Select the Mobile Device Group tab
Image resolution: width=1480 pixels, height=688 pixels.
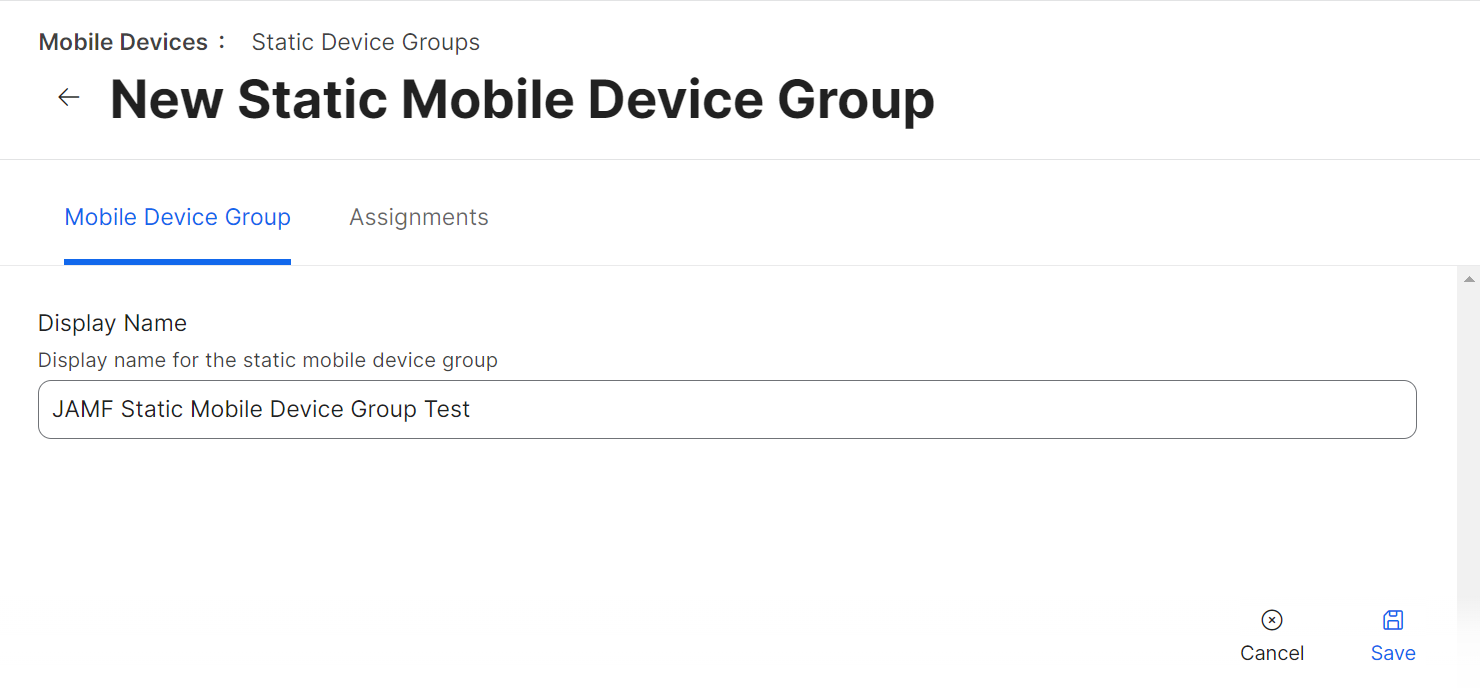click(177, 217)
